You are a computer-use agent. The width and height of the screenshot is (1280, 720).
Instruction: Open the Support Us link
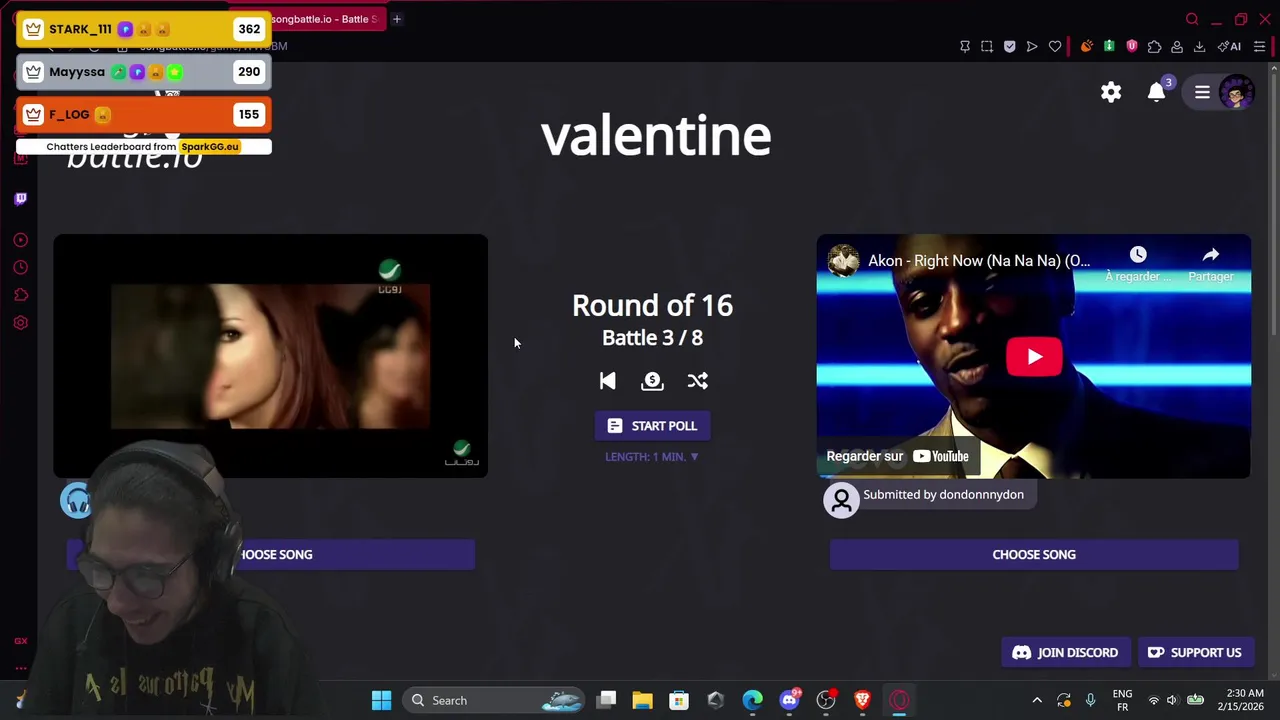(x=1194, y=652)
